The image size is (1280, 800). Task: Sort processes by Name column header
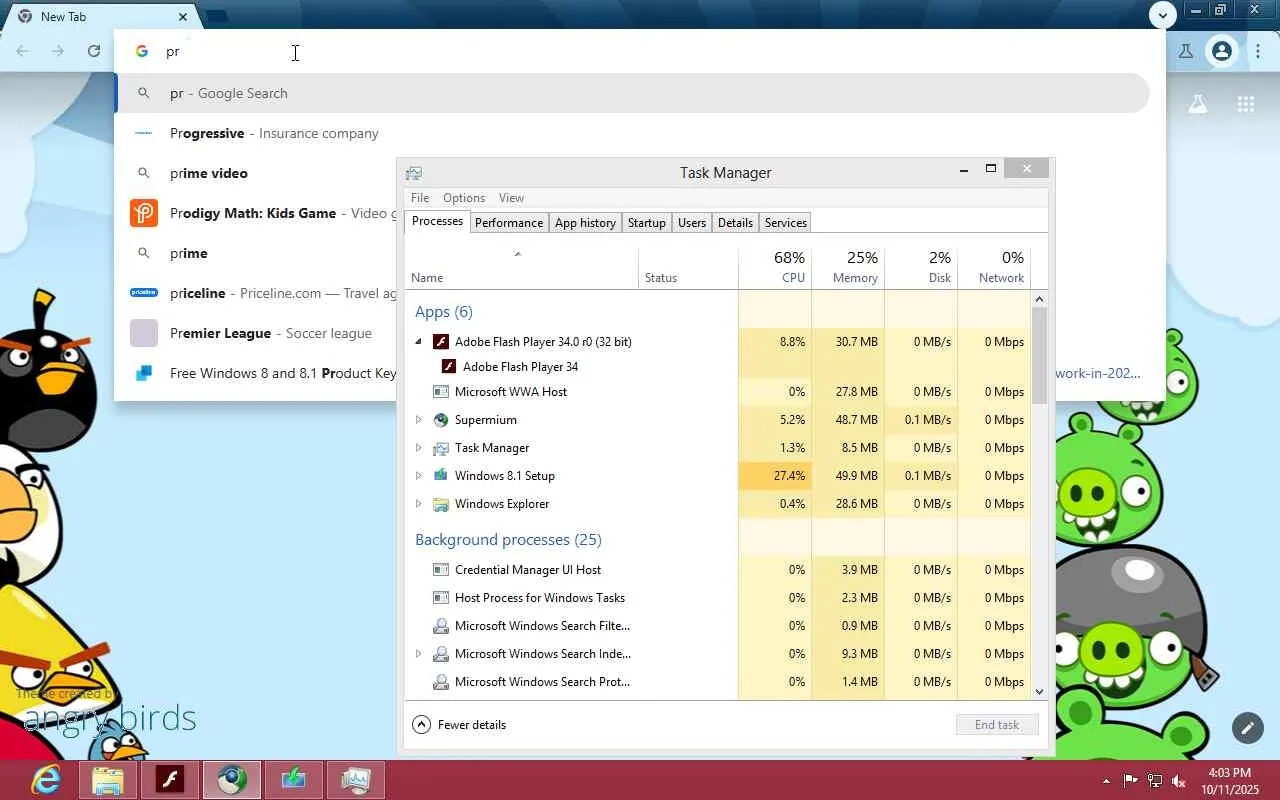coord(521,267)
